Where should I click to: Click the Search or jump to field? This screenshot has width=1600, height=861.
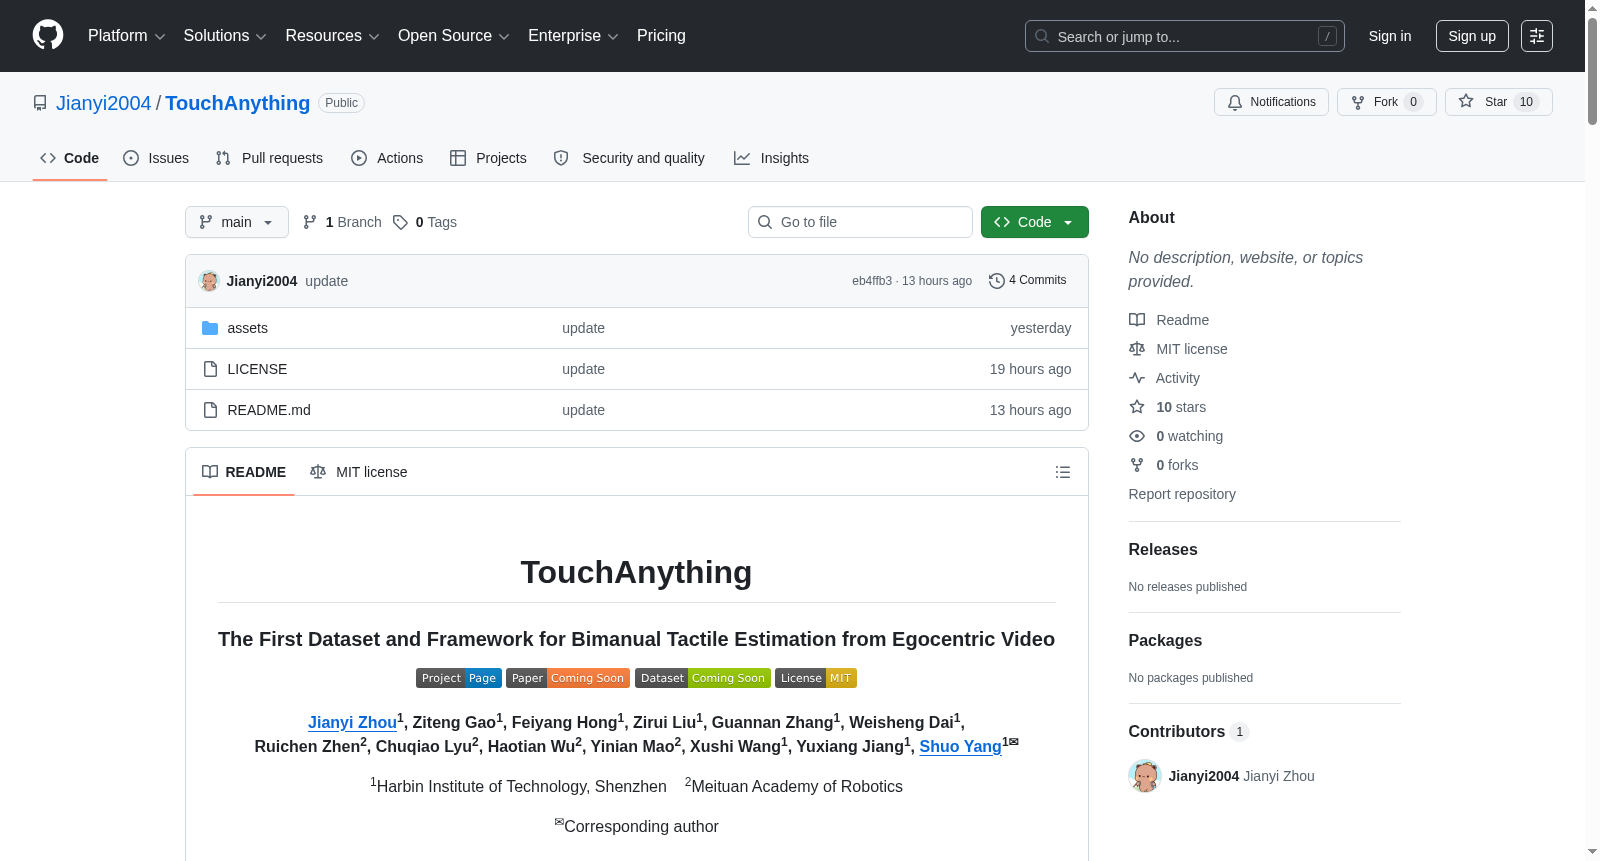(1184, 36)
